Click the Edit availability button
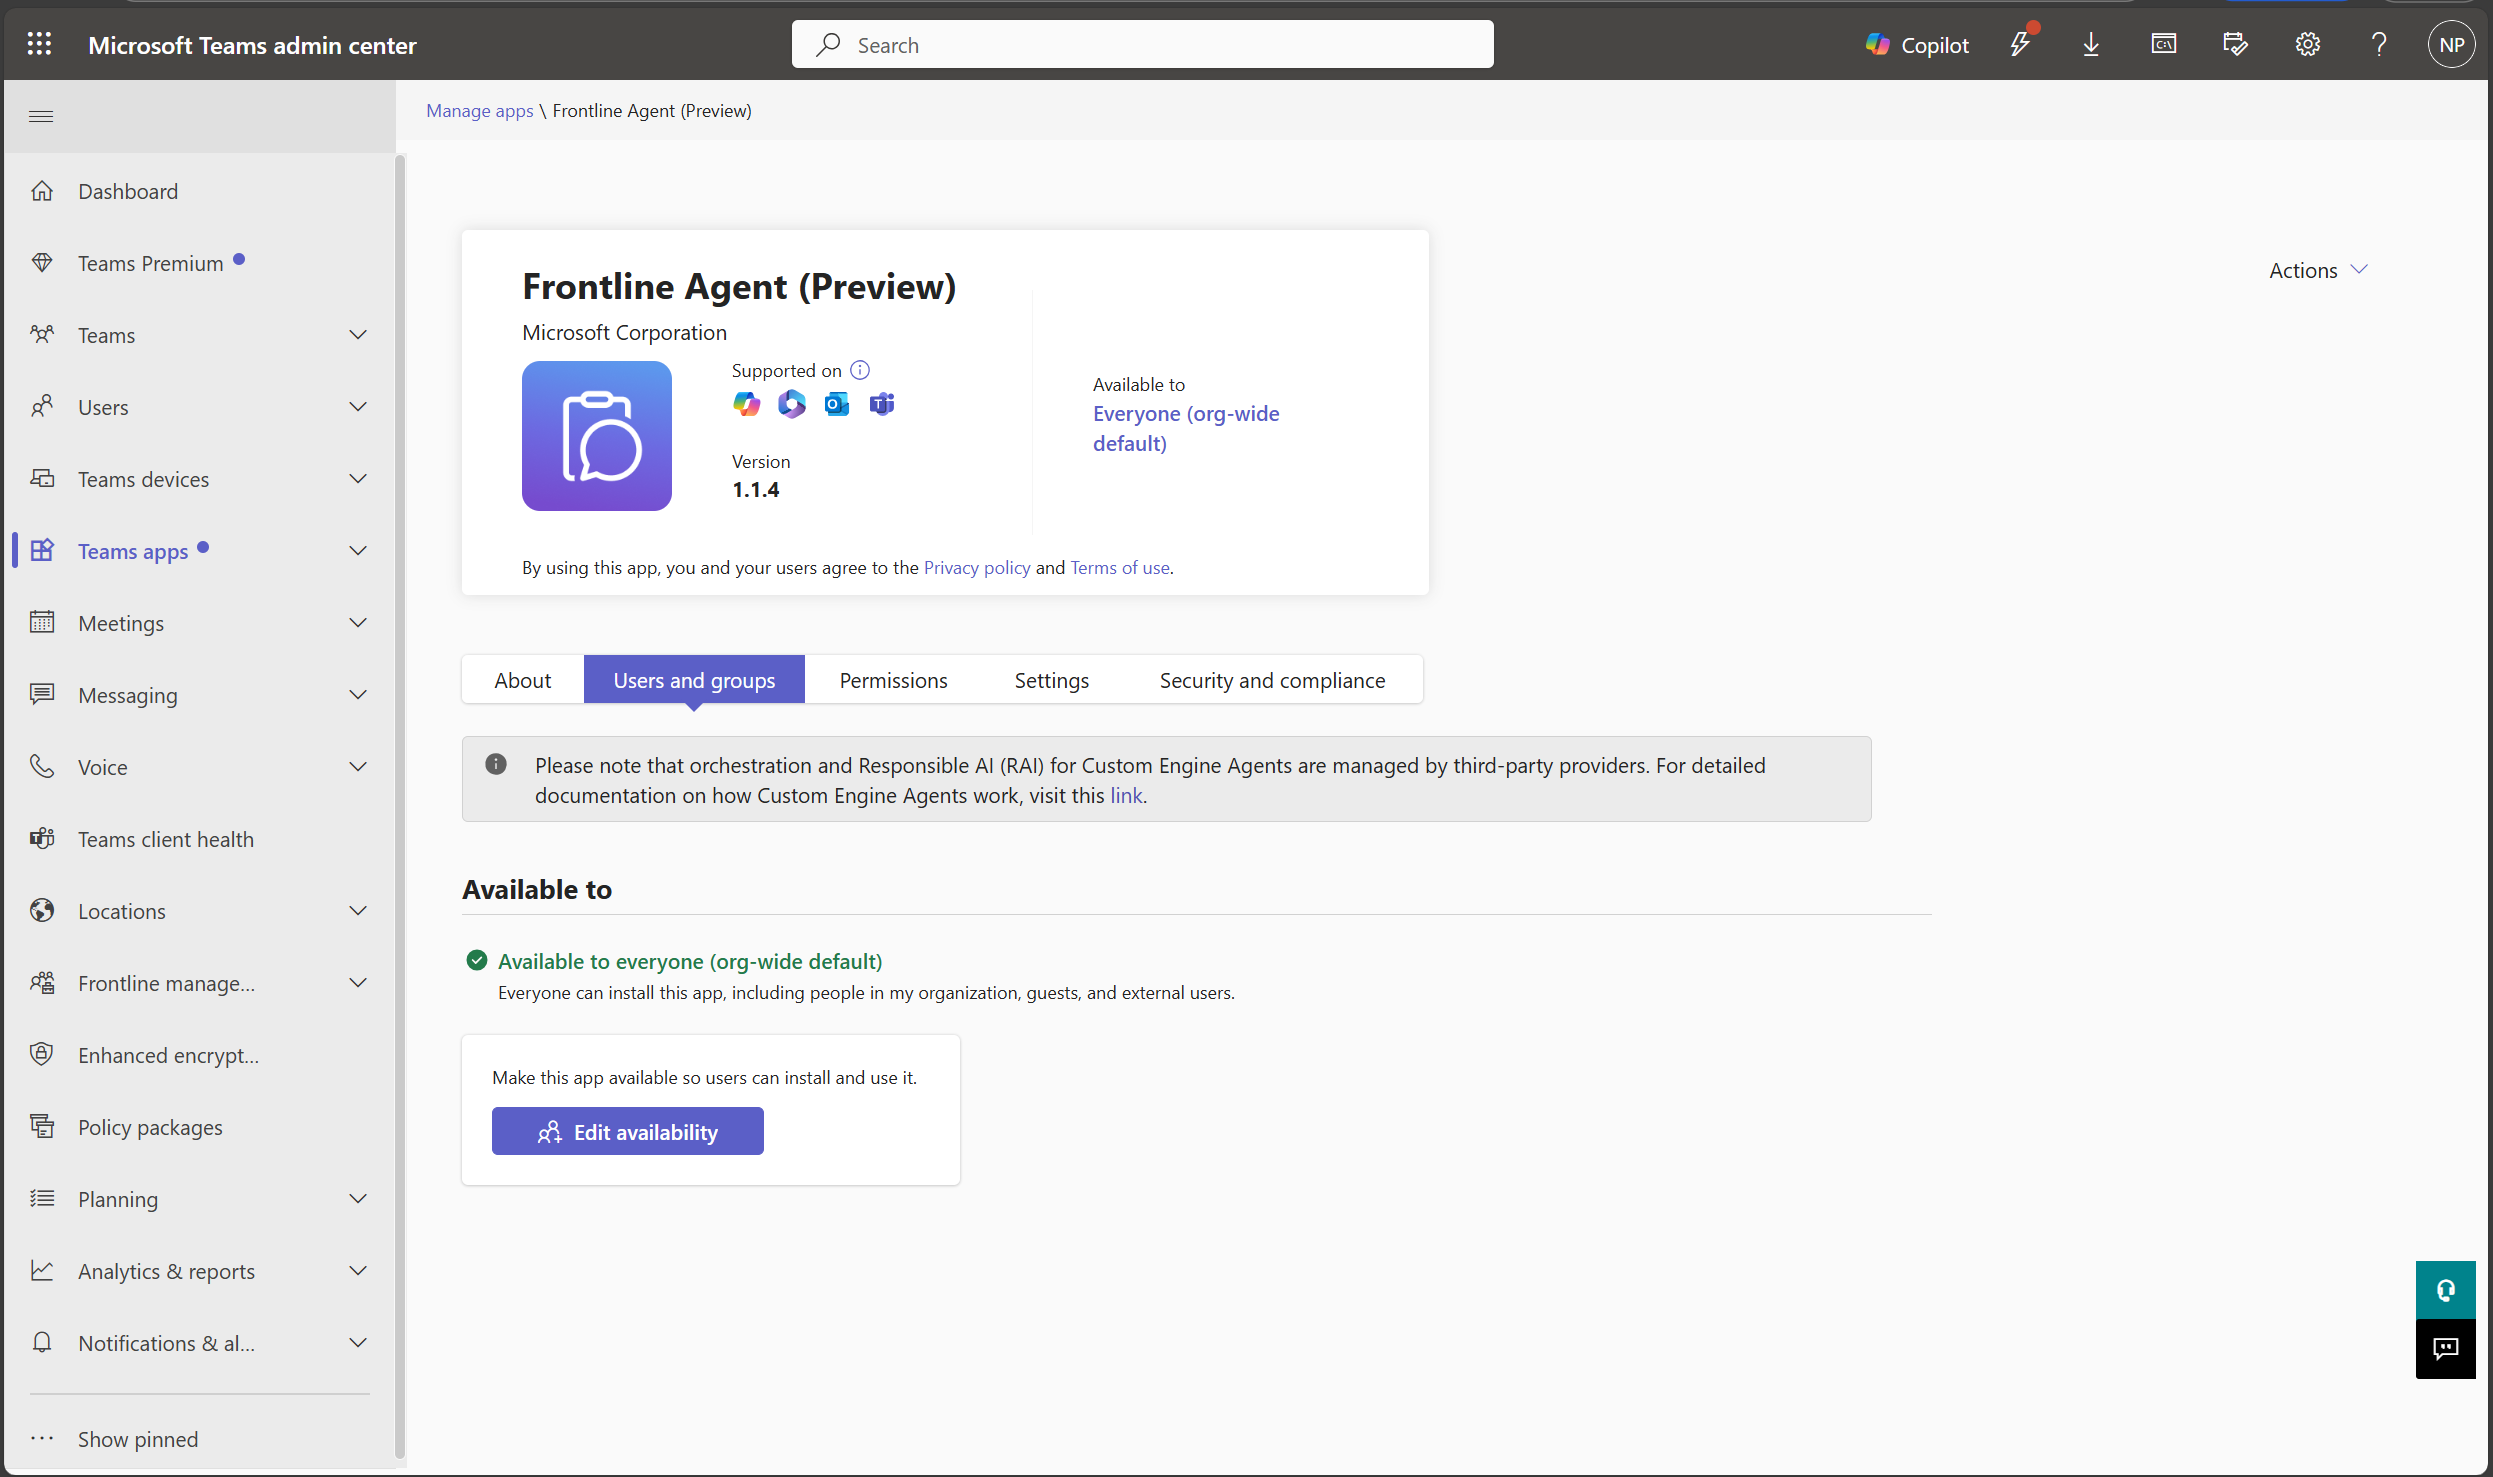The width and height of the screenshot is (2493, 1477). (x=627, y=1132)
